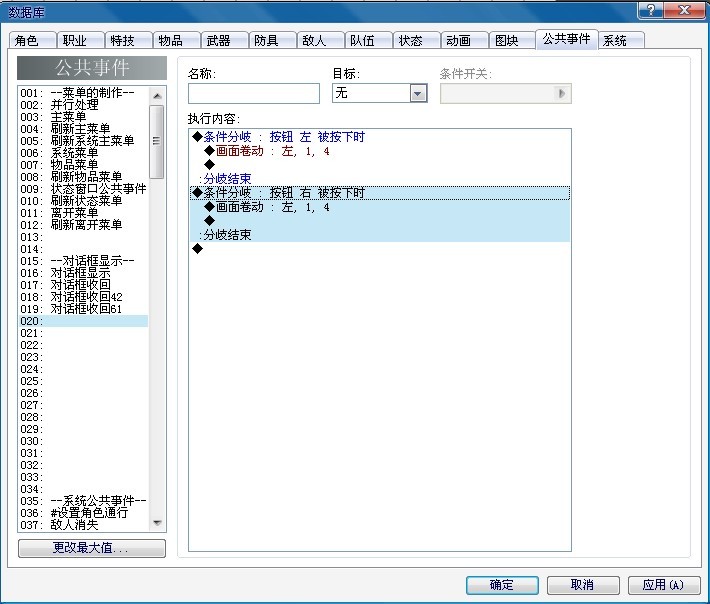The height and width of the screenshot is (604, 710).
Task: Select empty event 013
Action: 83,237
